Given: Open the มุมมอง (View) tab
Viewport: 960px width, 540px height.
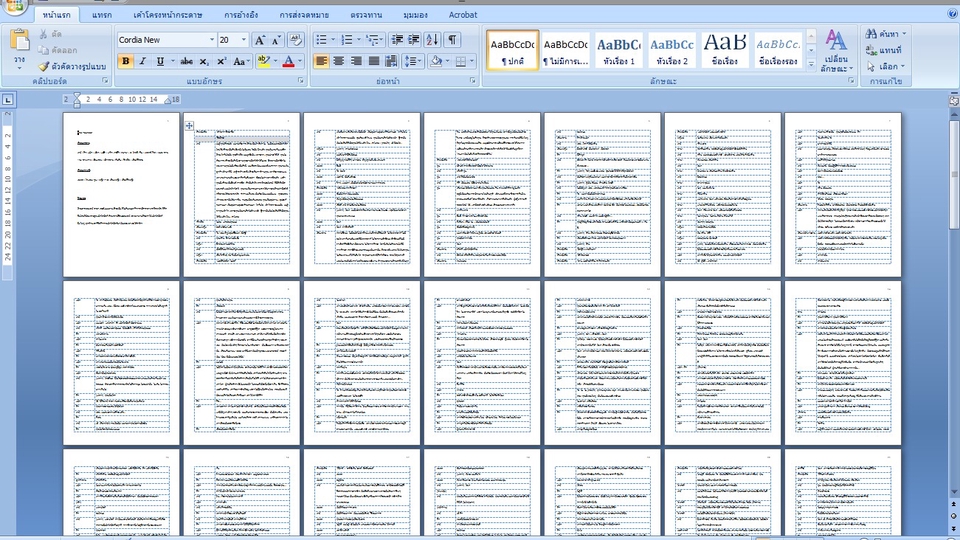Looking at the screenshot, I should pyautogui.click(x=416, y=15).
